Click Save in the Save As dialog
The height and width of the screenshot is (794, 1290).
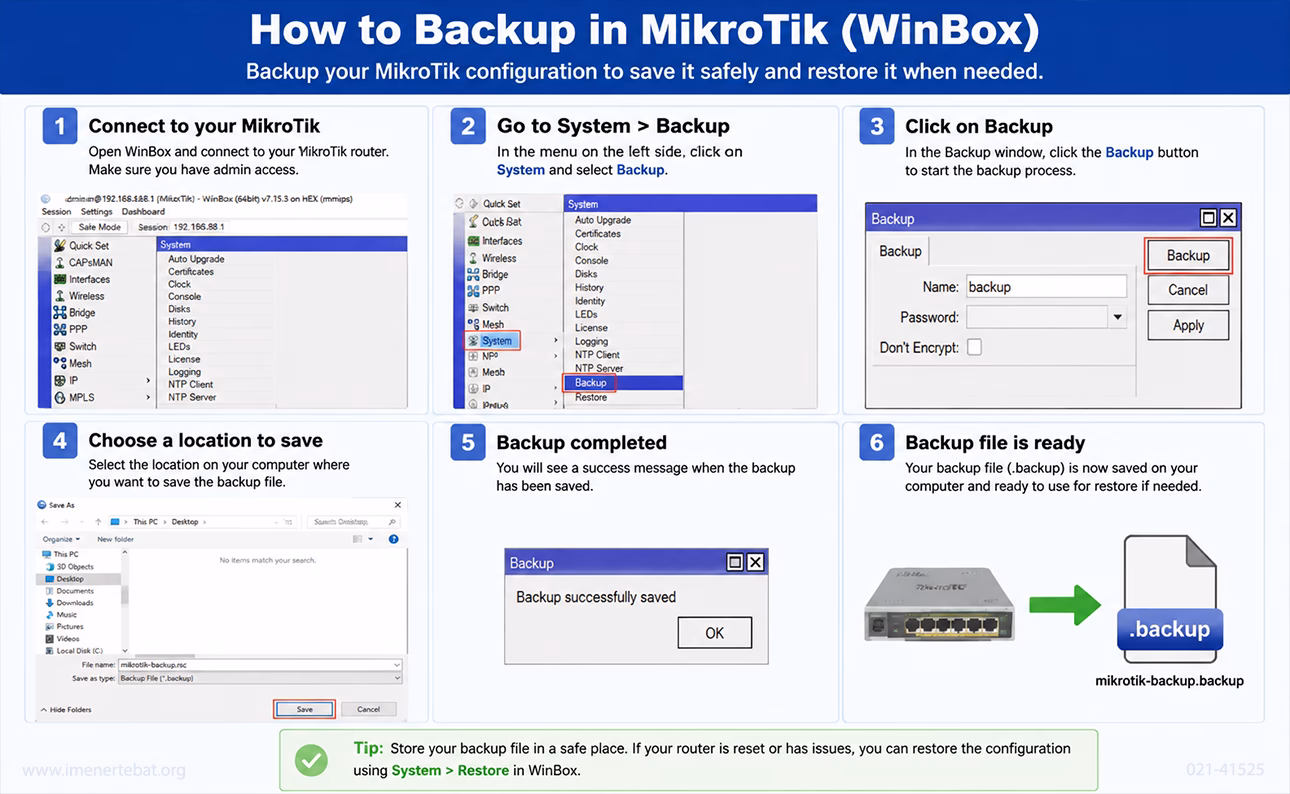coord(305,709)
